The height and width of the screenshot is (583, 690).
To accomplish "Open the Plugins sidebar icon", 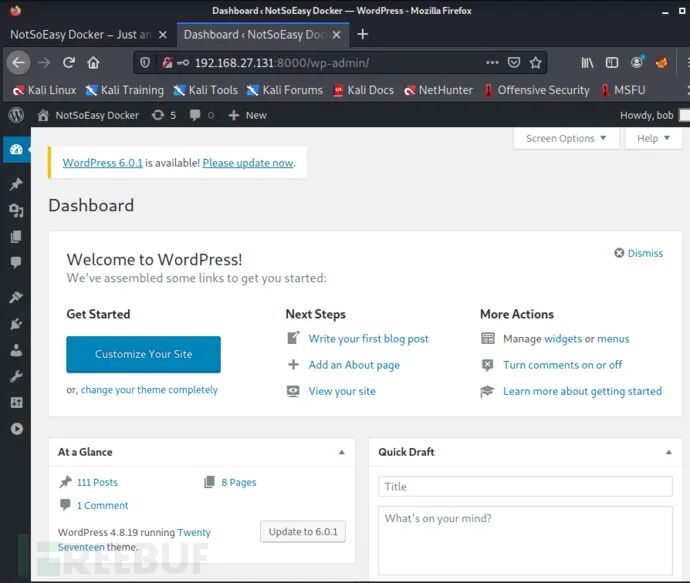I will coord(16,324).
